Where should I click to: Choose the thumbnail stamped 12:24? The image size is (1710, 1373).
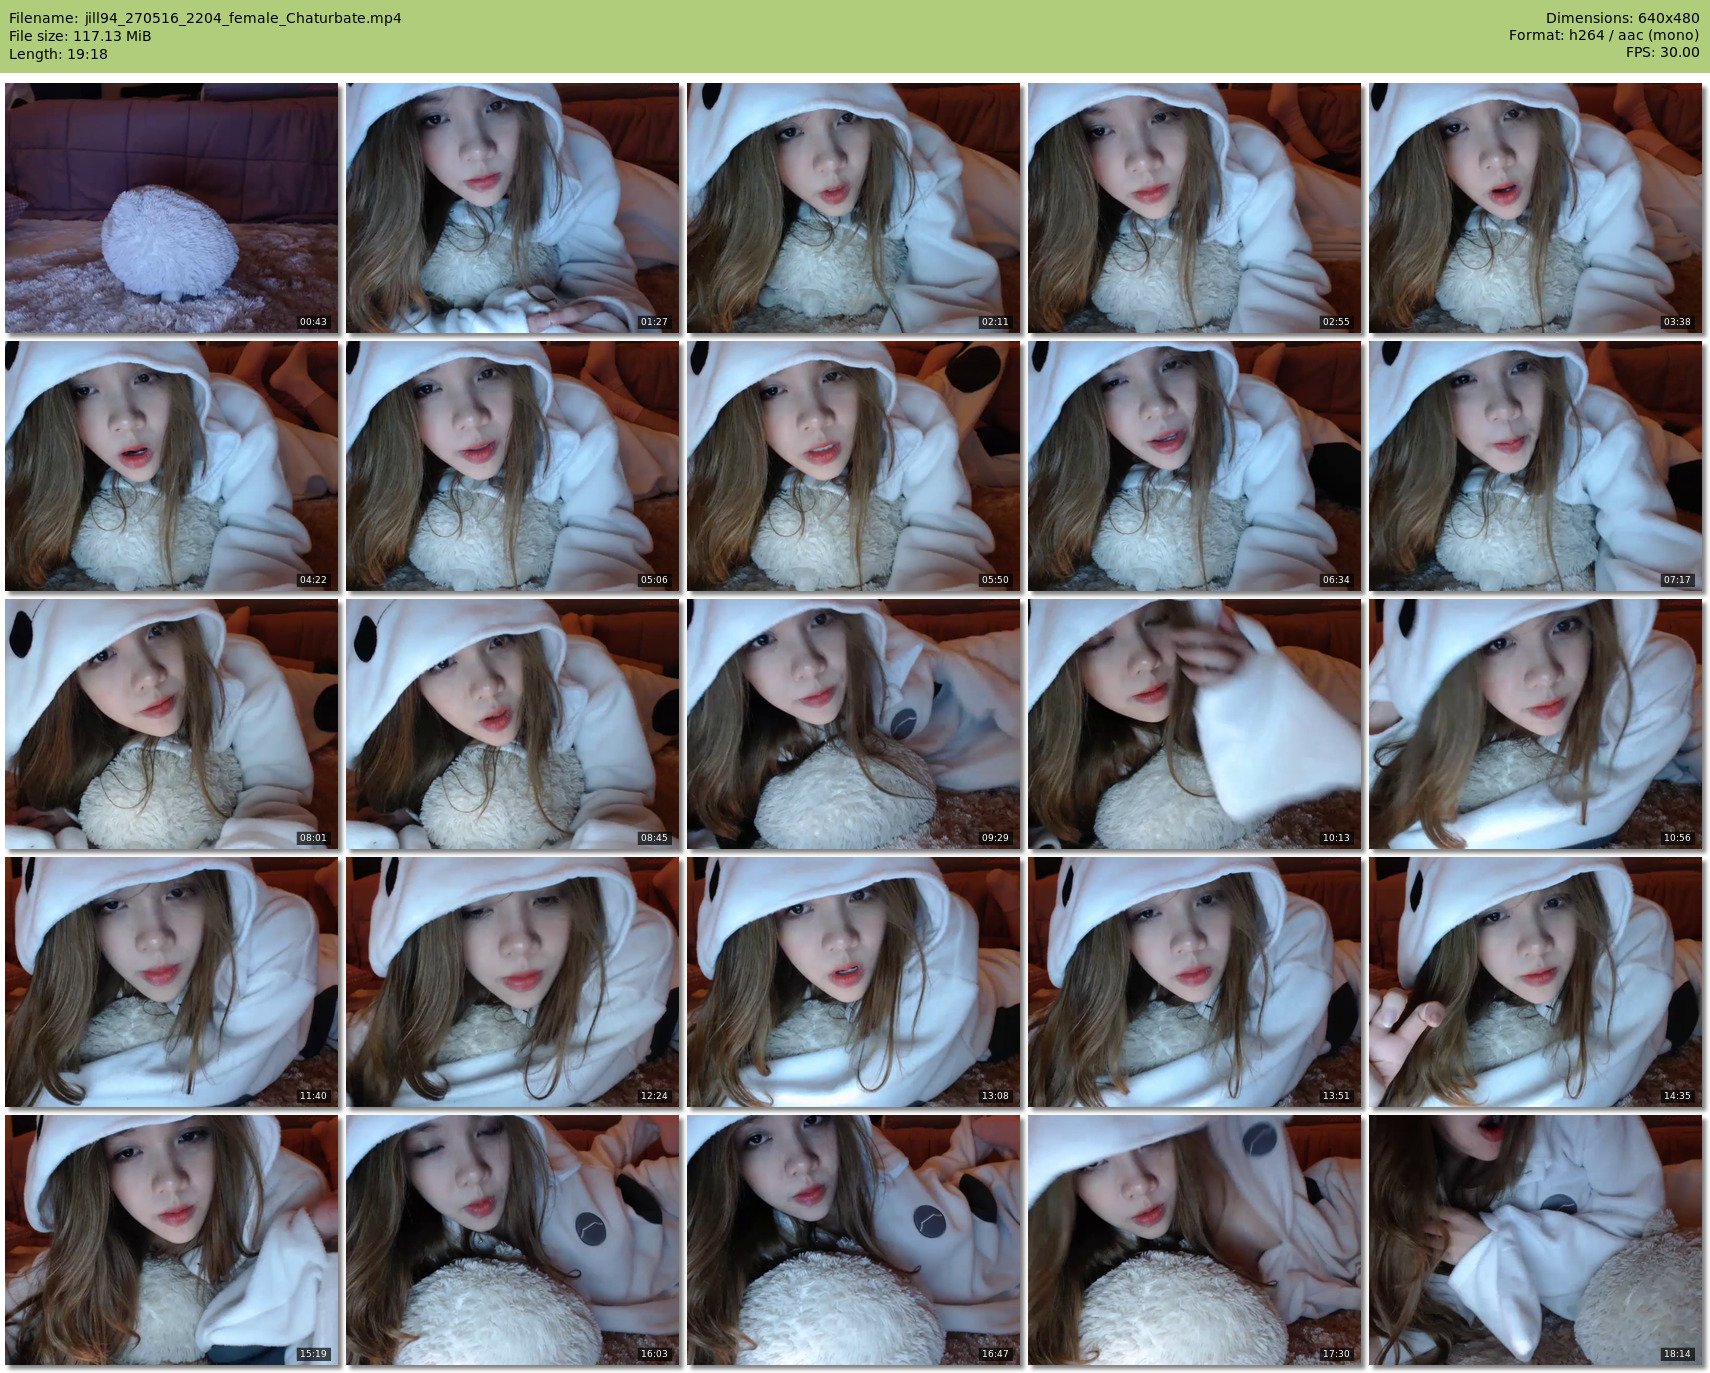pos(513,982)
